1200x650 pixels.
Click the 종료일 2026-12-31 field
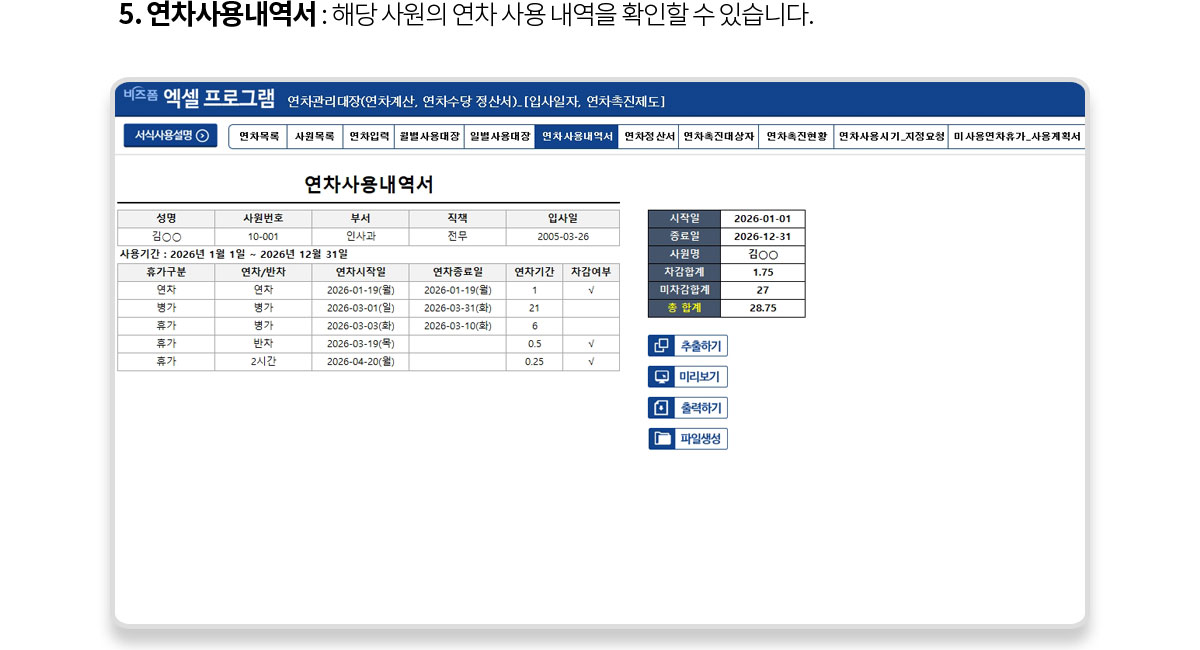pos(762,237)
